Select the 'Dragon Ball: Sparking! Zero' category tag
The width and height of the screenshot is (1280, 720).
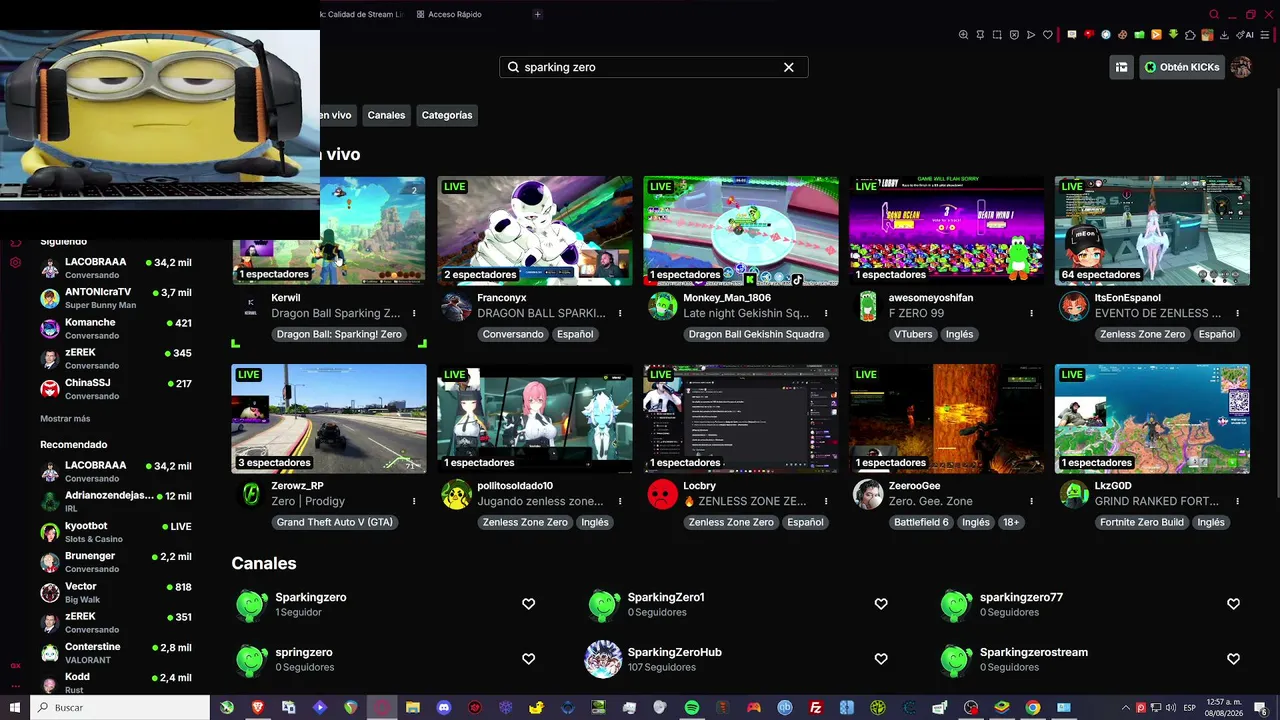pyautogui.click(x=339, y=335)
